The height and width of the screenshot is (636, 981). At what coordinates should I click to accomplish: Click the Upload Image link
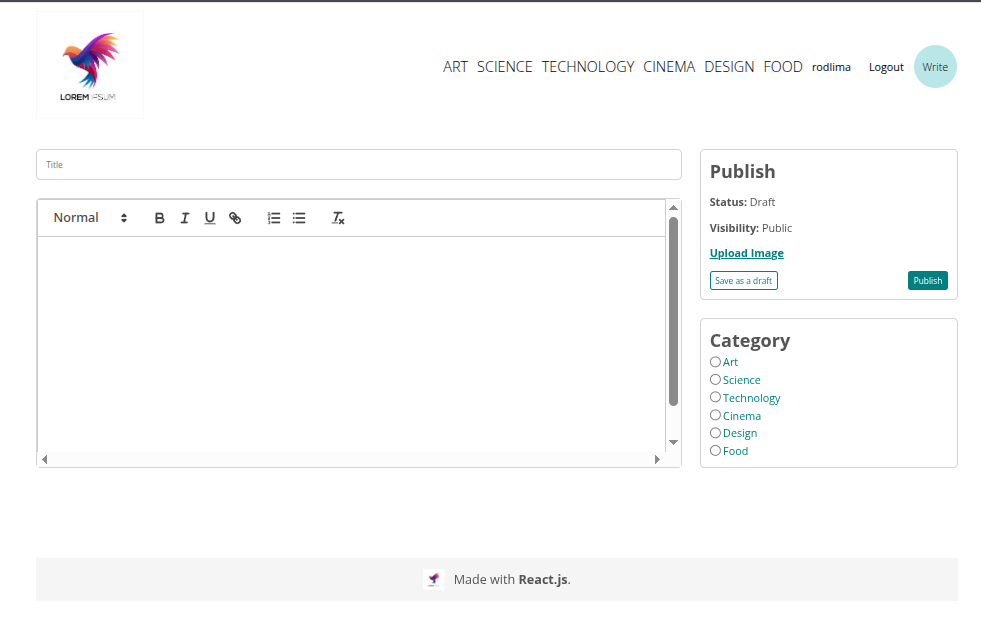(x=746, y=254)
